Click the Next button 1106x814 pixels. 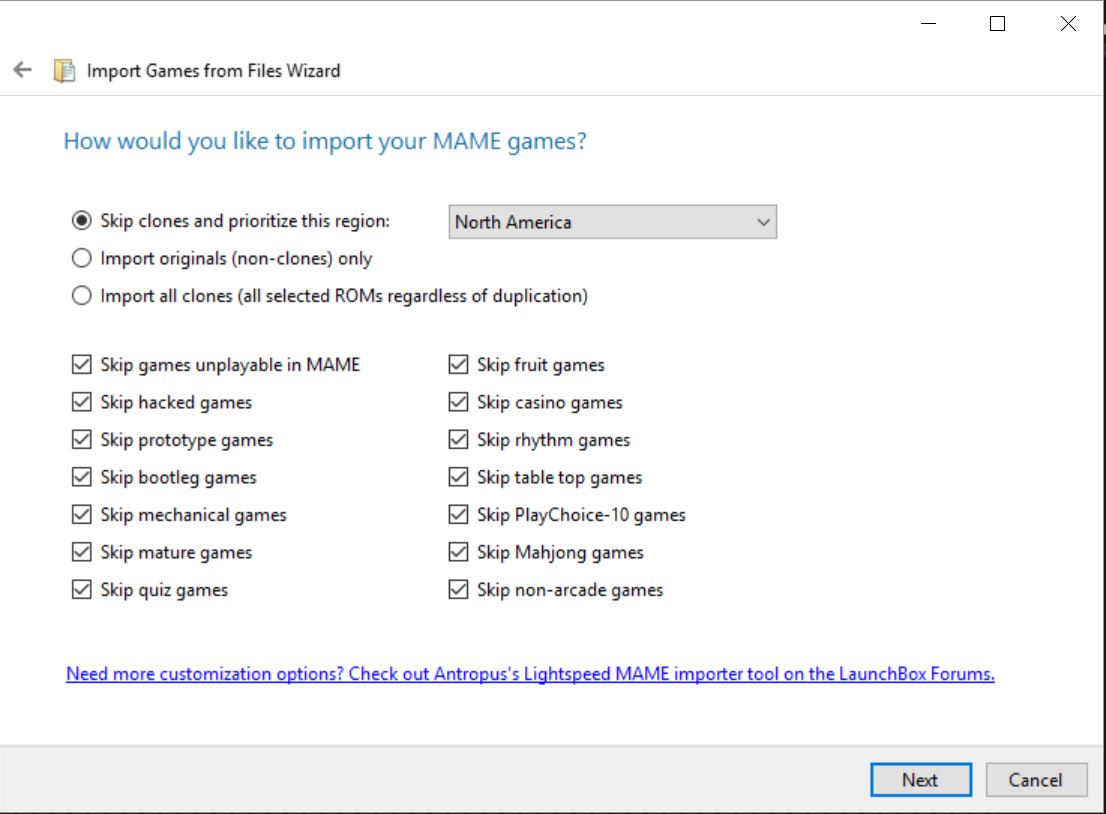(x=920, y=779)
